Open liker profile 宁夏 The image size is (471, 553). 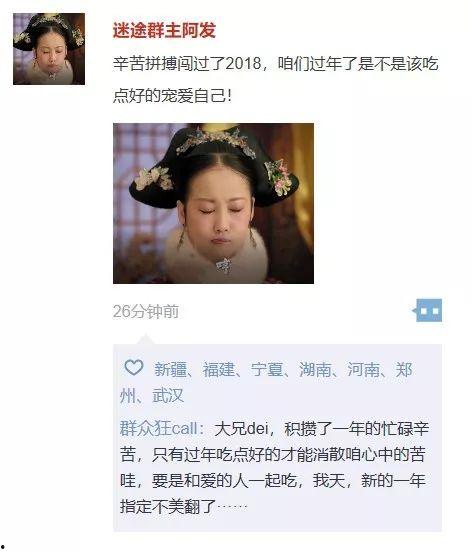(267, 369)
